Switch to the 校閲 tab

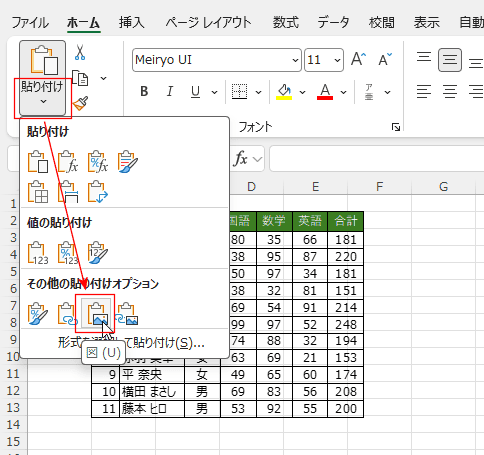click(382, 23)
